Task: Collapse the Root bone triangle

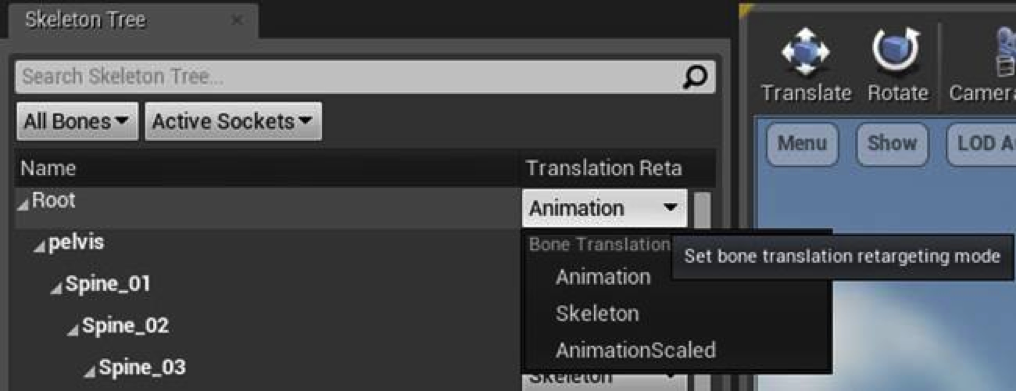Action: pos(23,206)
